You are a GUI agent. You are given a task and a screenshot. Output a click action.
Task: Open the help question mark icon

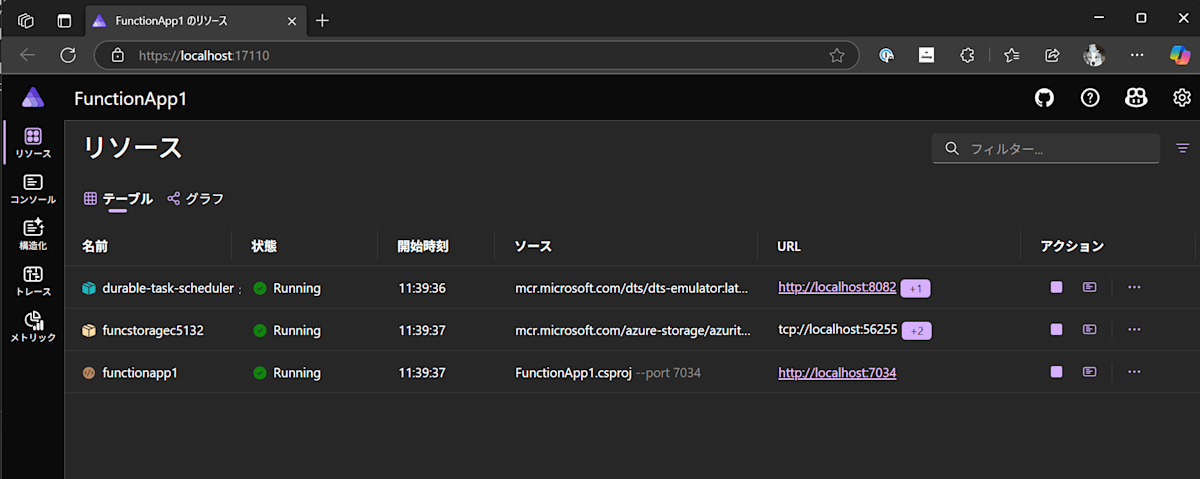click(1090, 98)
